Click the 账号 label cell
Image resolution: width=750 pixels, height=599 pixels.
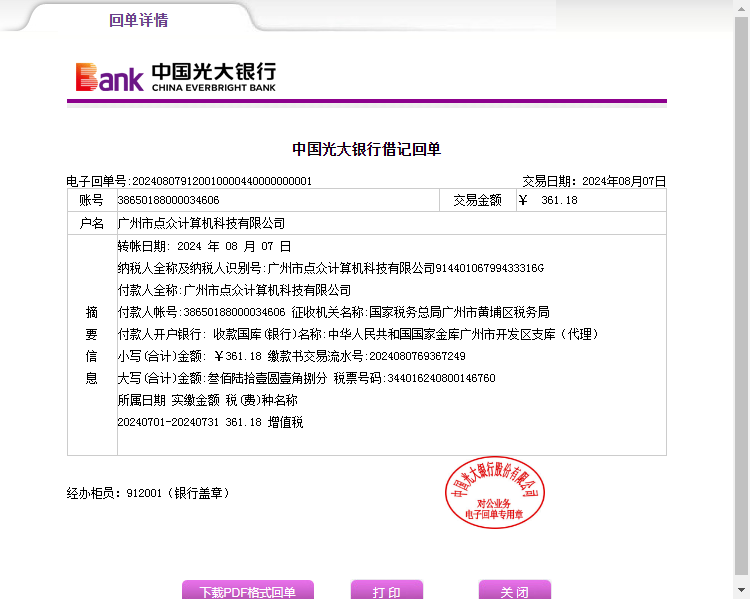click(92, 200)
